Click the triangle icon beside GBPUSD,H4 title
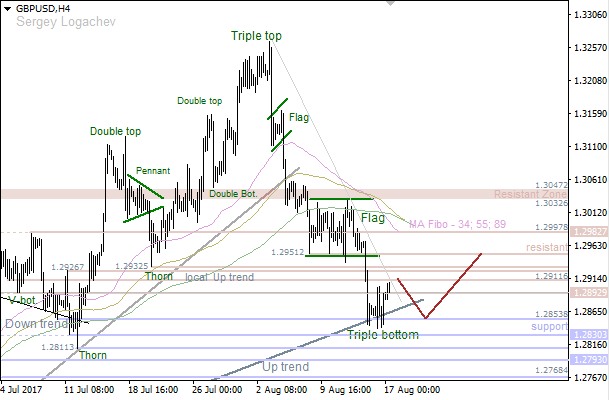Image resolution: width=609 pixels, height=400 pixels. click(x=6, y=8)
